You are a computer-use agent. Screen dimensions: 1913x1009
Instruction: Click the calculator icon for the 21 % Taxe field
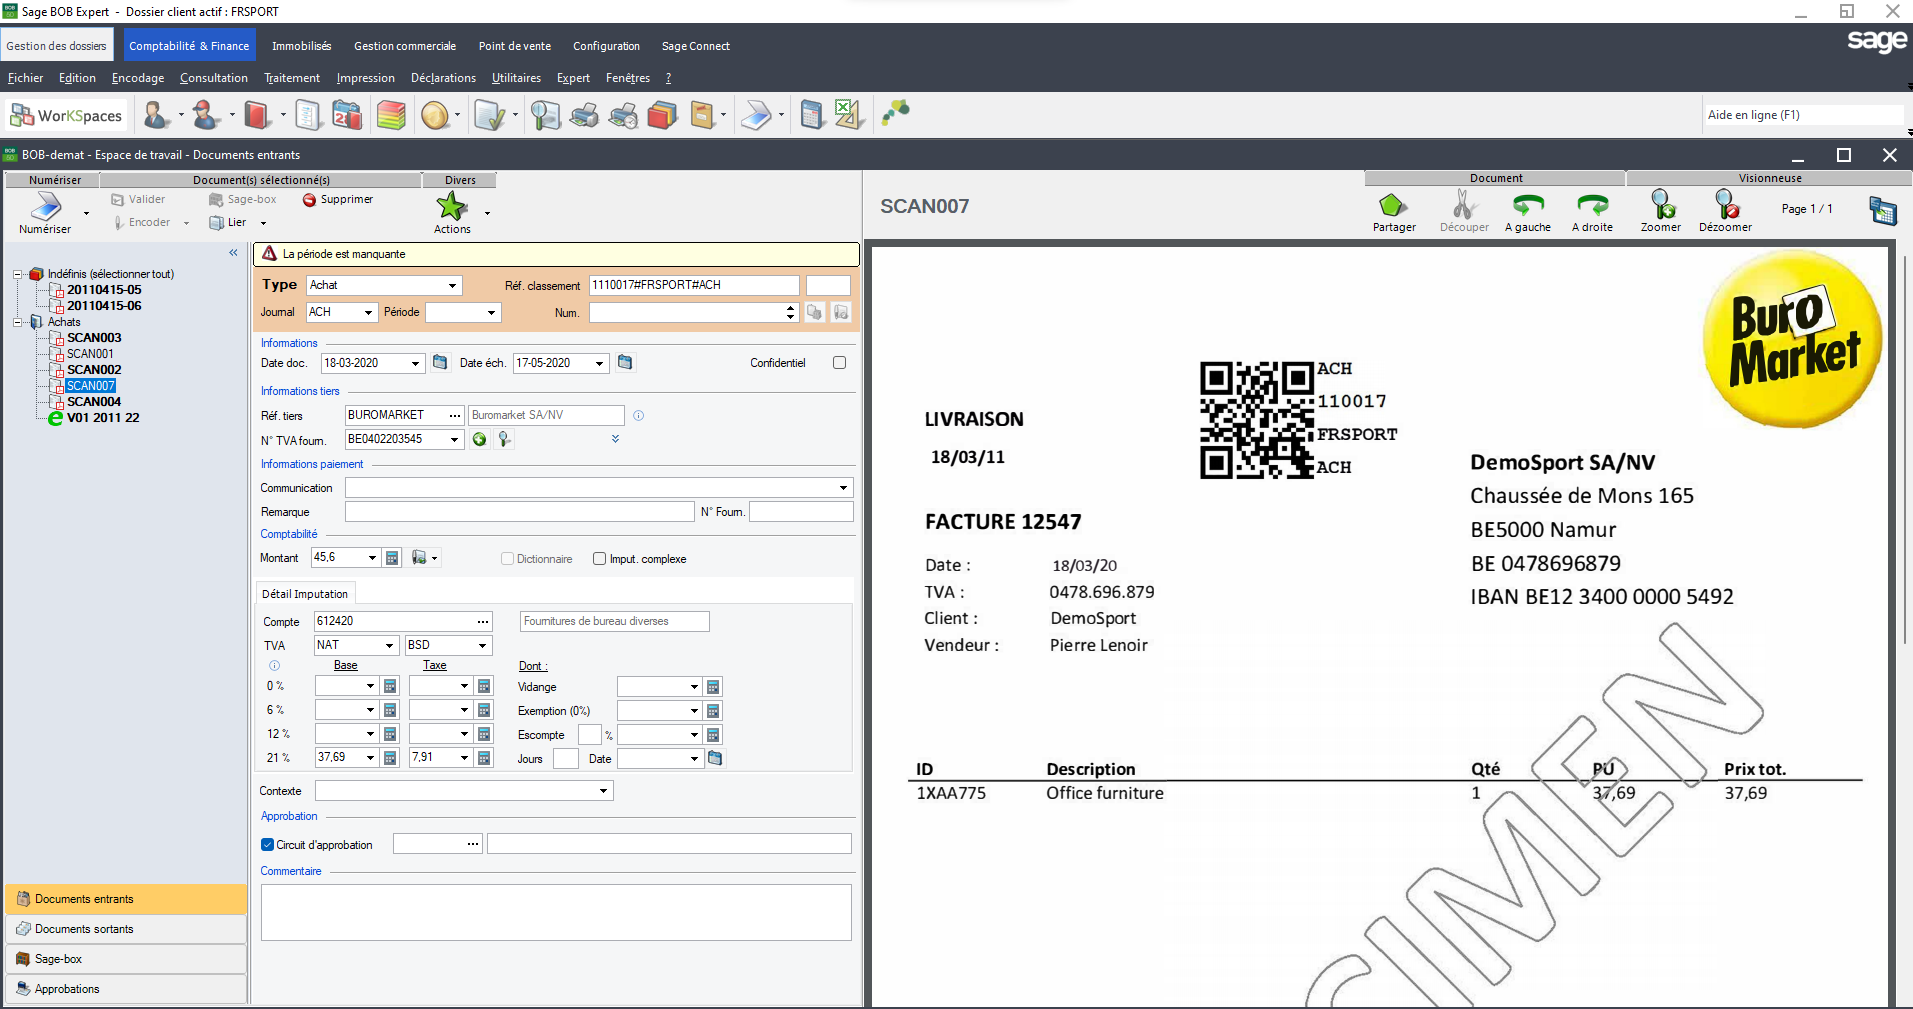pos(485,758)
